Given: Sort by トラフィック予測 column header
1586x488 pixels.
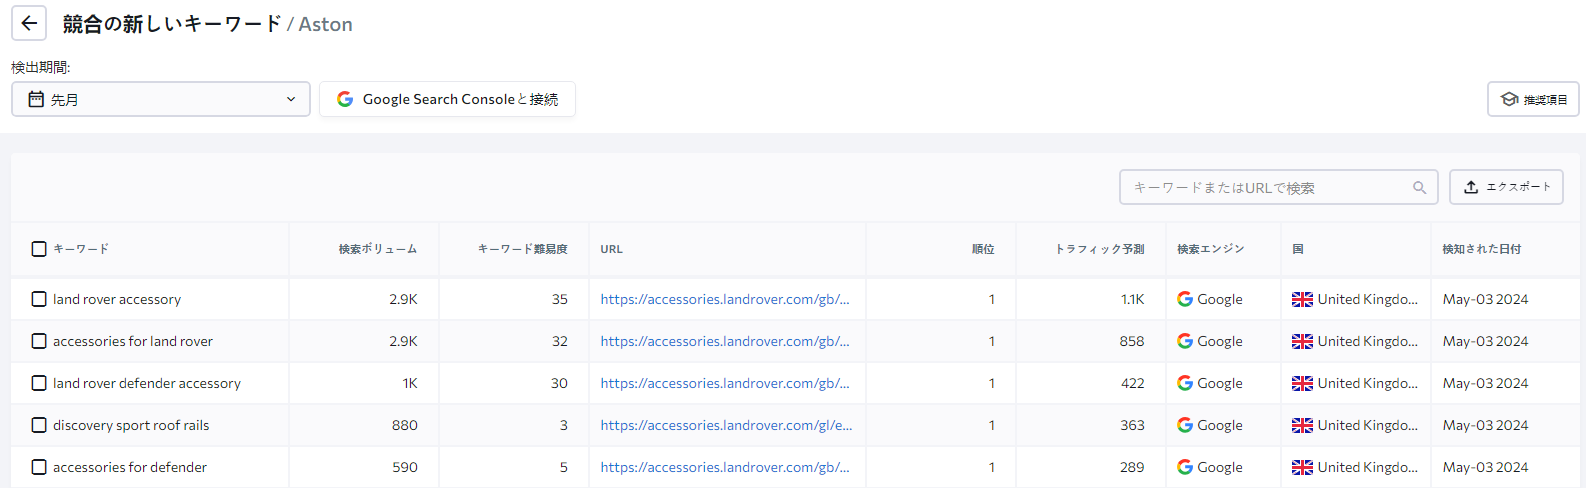Looking at the screenshot, I should 1100,249.
